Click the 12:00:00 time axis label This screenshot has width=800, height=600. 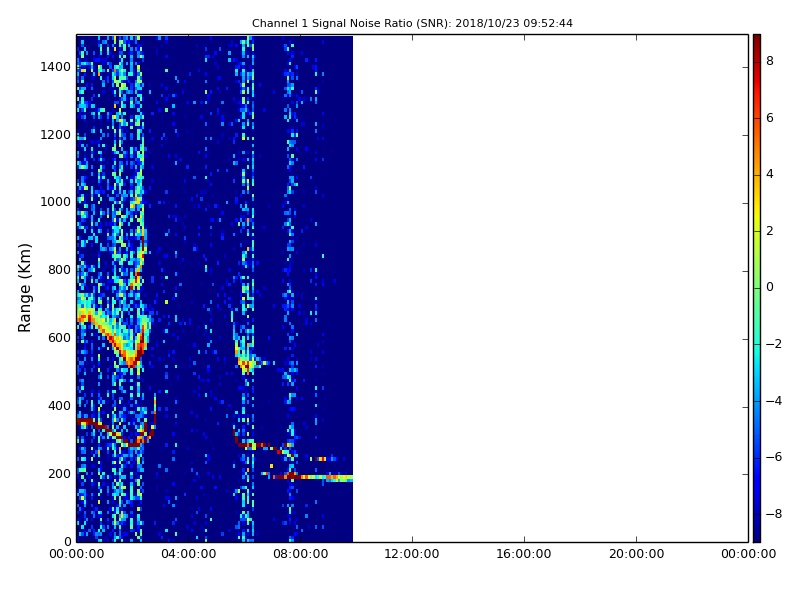coord(412,554)
